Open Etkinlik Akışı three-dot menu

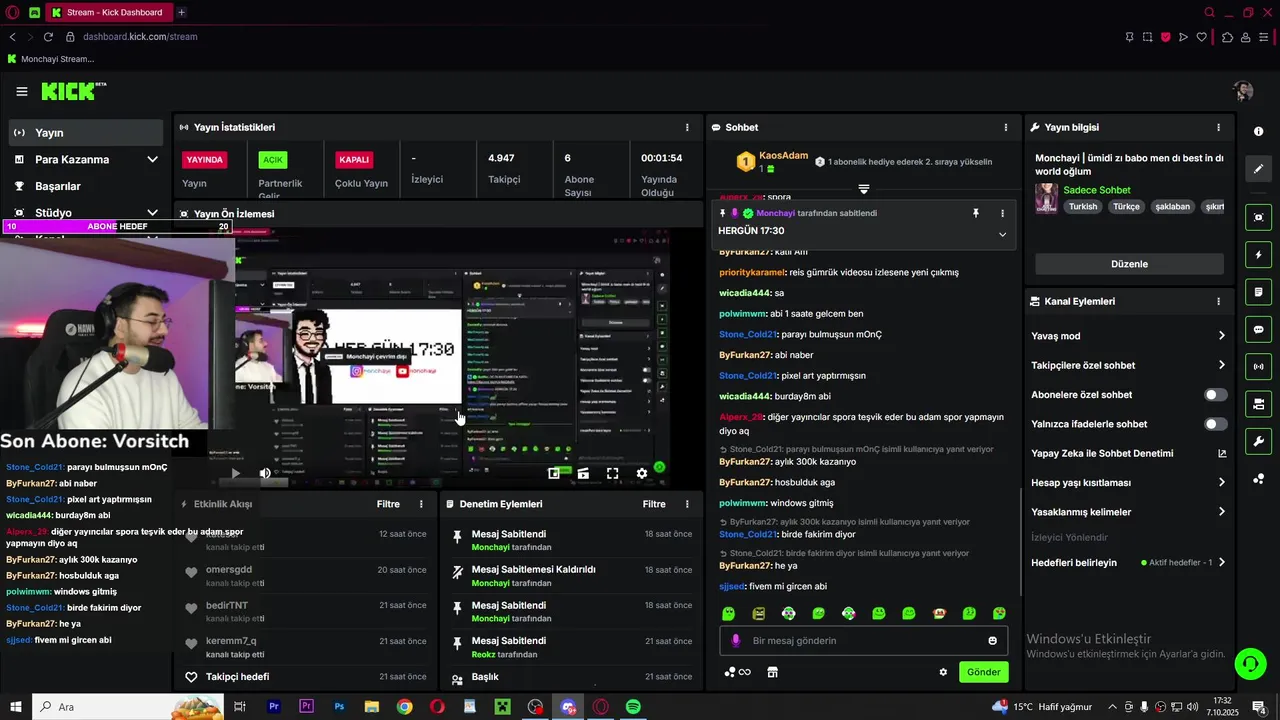pos(421,504)
